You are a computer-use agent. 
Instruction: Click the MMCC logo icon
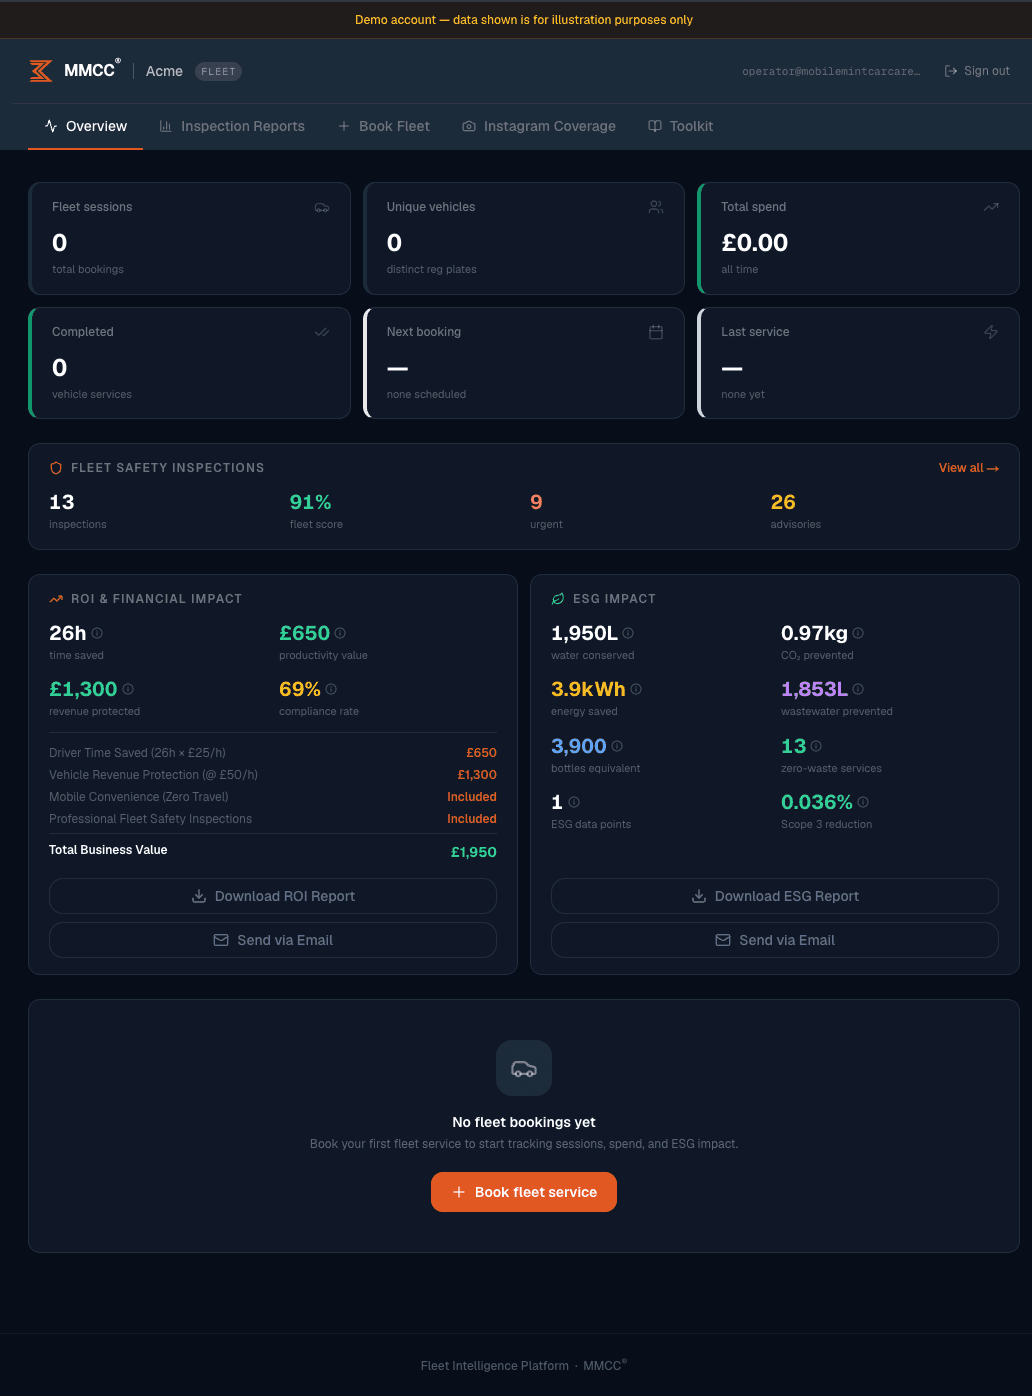pyautogui.click(x=41, y=71)
